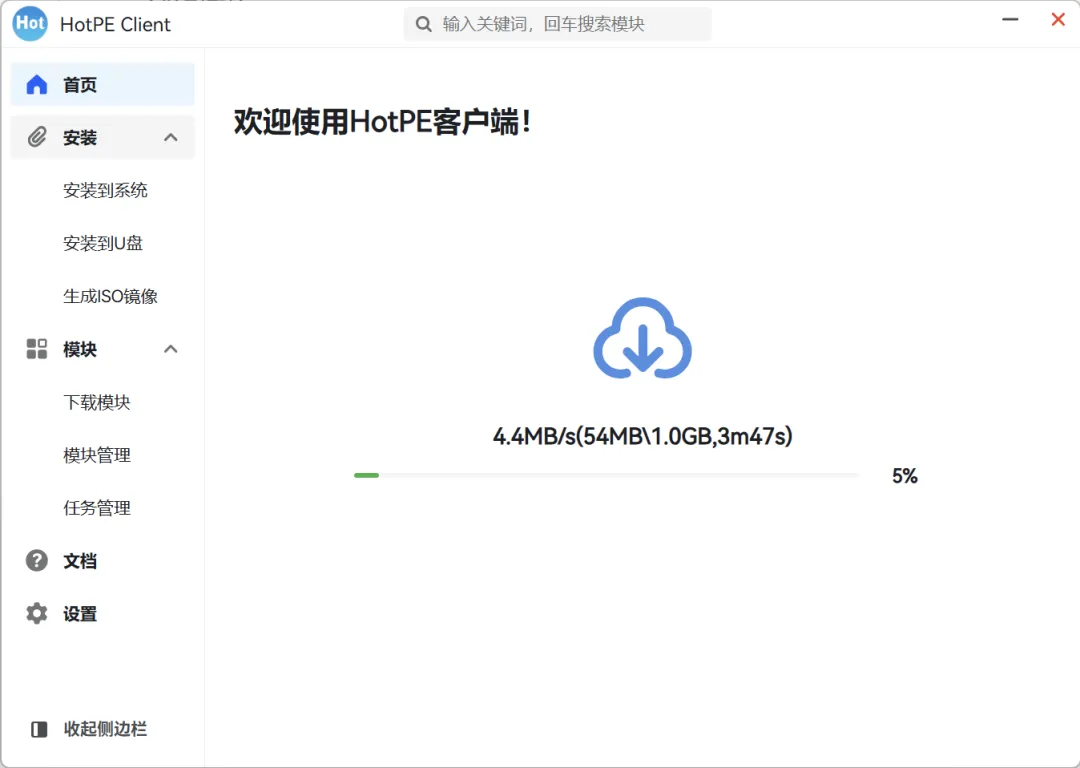
Task: Open the 文档 label entry
Action: point(80,561)
